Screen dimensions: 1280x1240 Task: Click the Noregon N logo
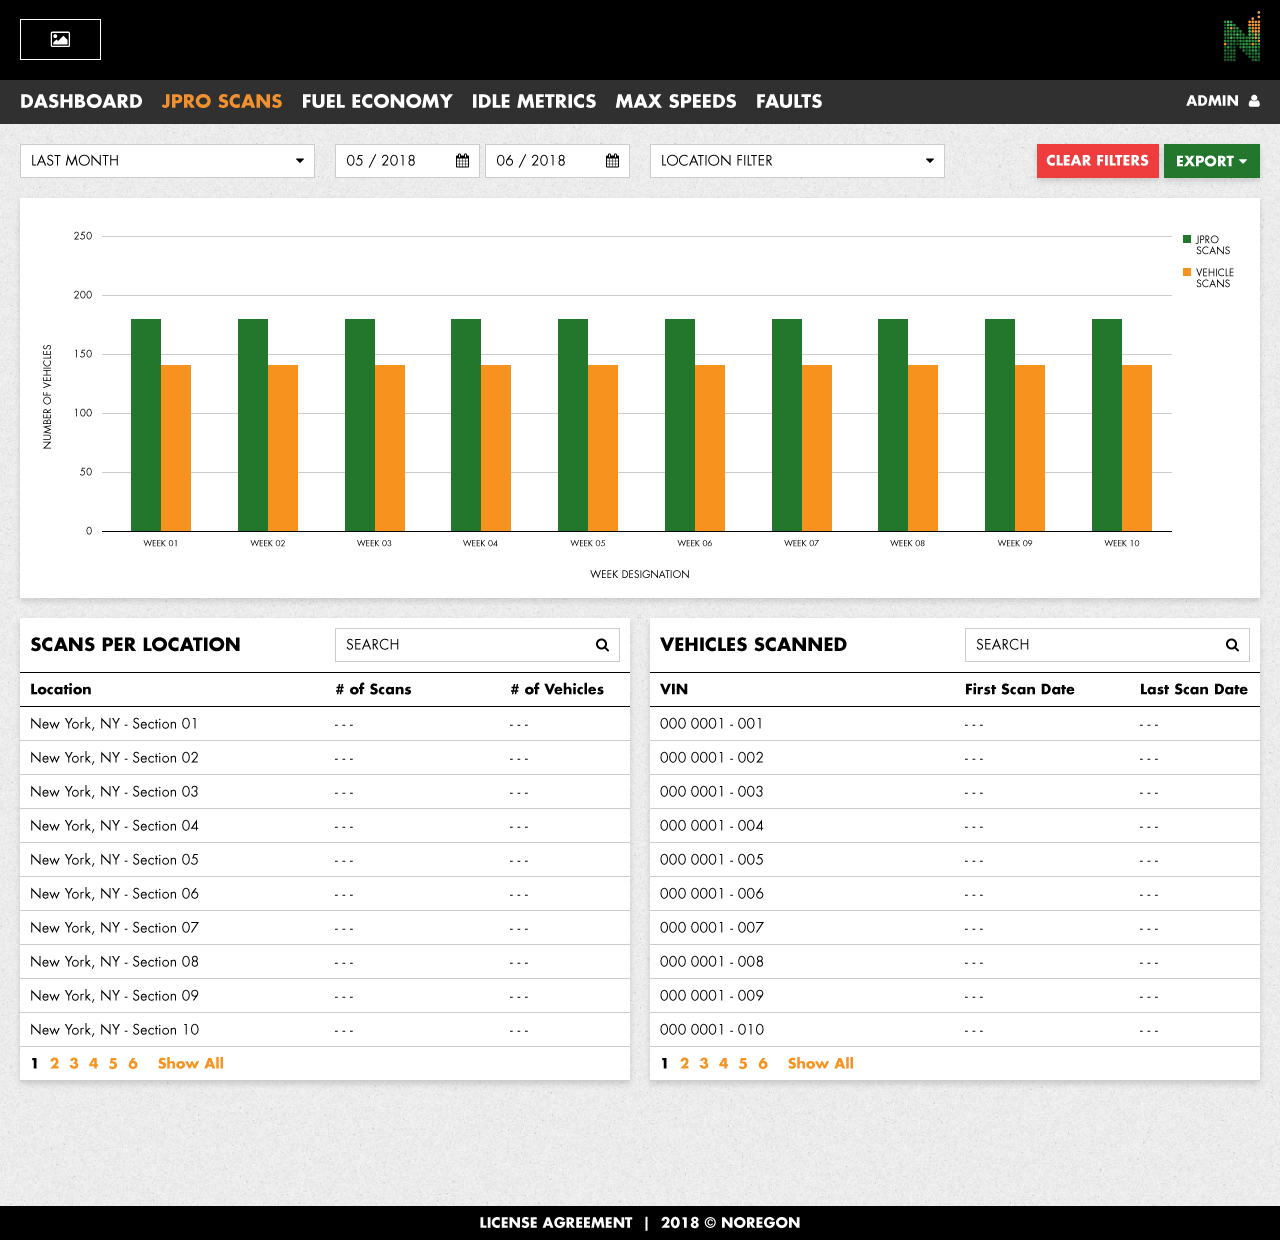[x=1241, y=38]
